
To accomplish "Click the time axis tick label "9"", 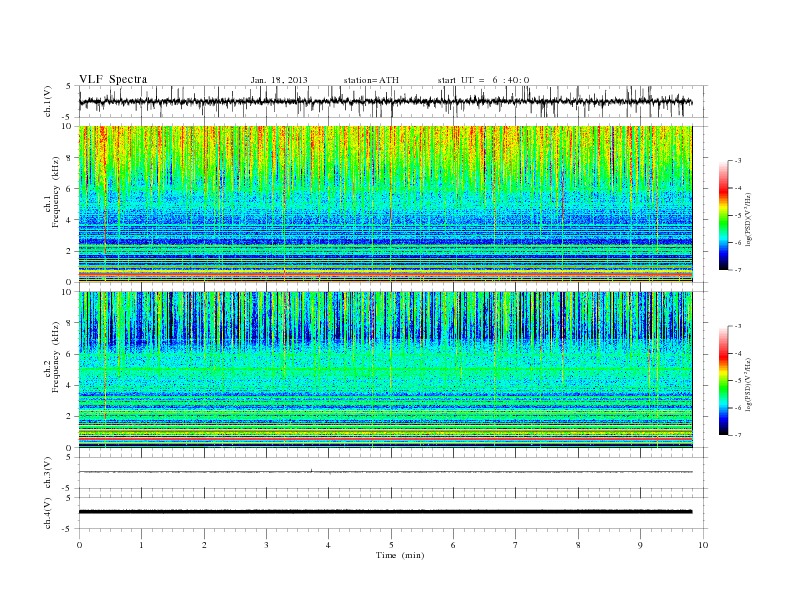I will (640, 545).
